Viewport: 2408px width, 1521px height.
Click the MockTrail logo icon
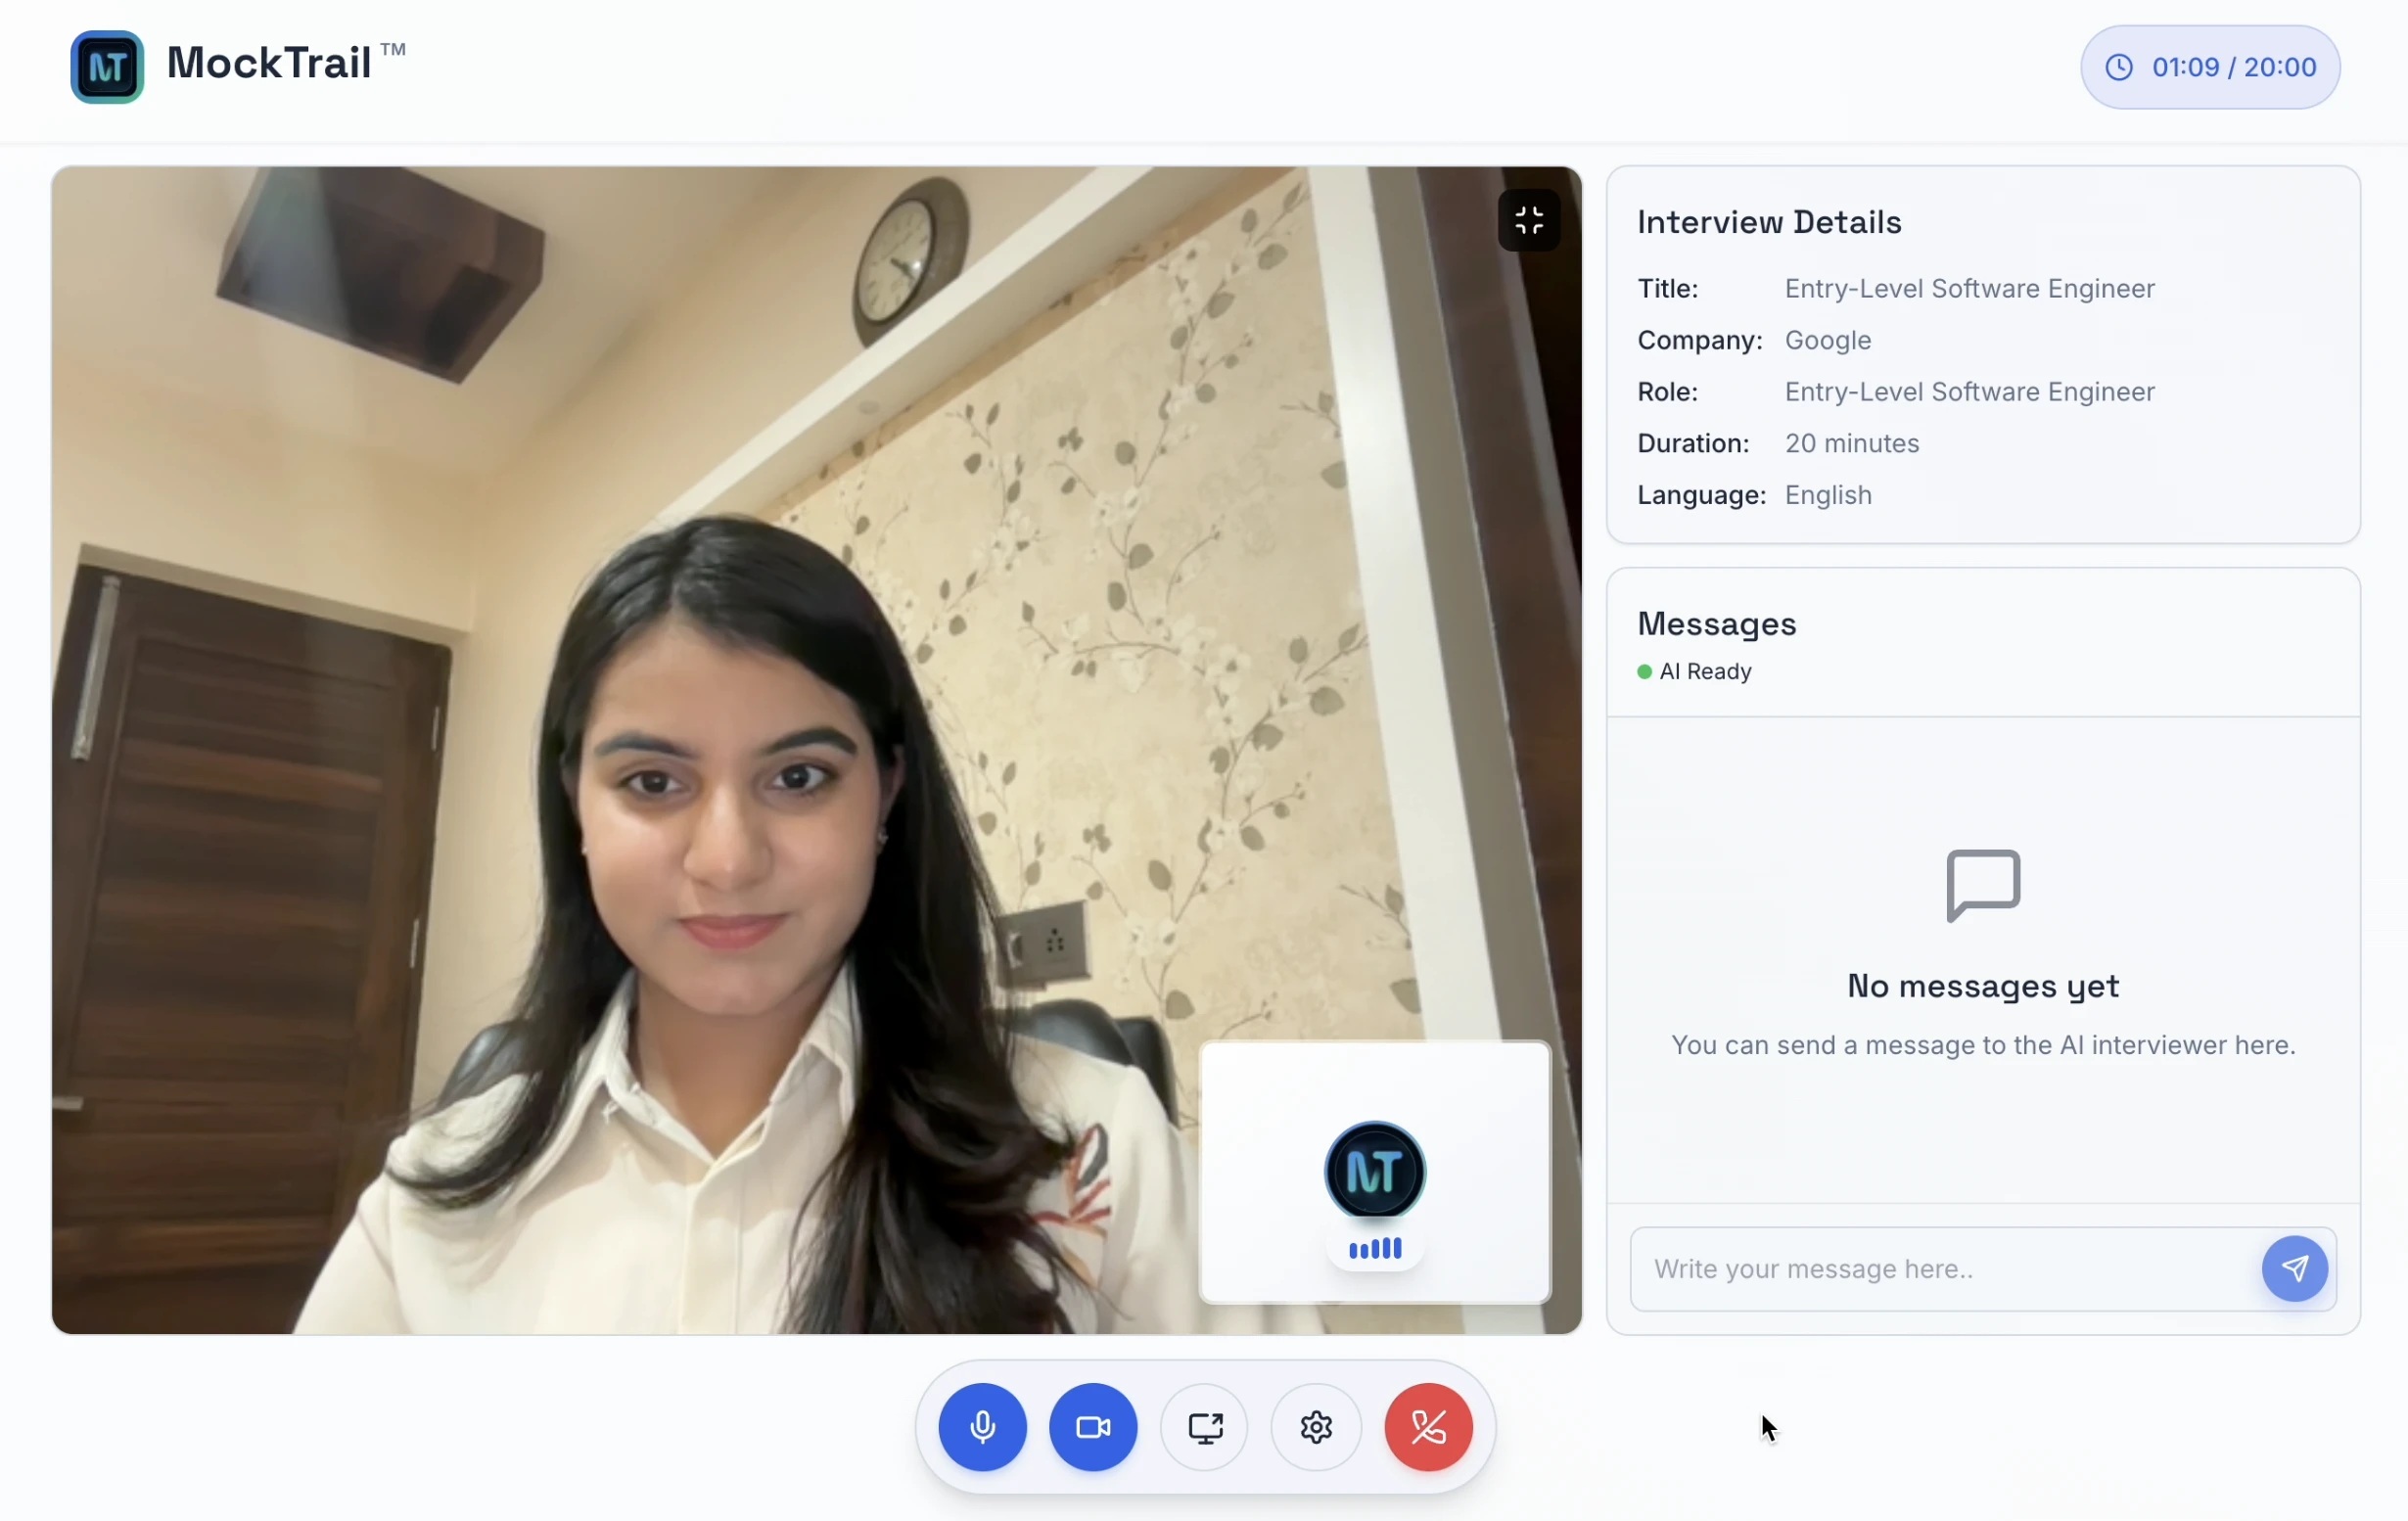[x=107, y=67]
